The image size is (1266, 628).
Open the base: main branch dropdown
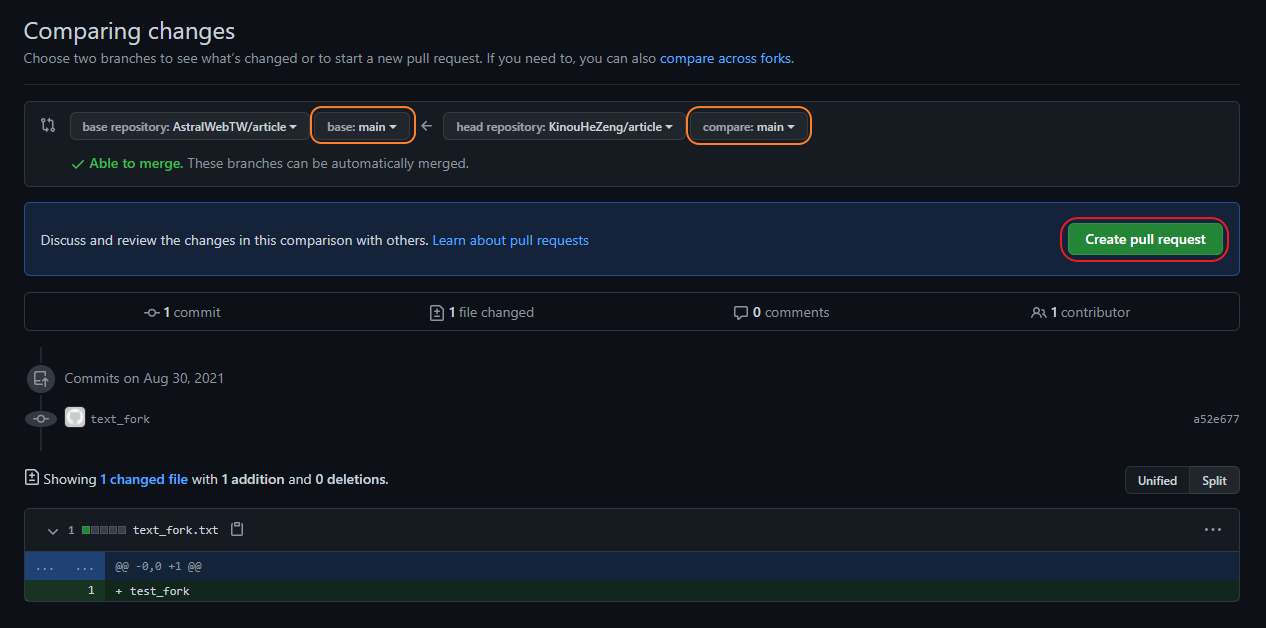363,127
